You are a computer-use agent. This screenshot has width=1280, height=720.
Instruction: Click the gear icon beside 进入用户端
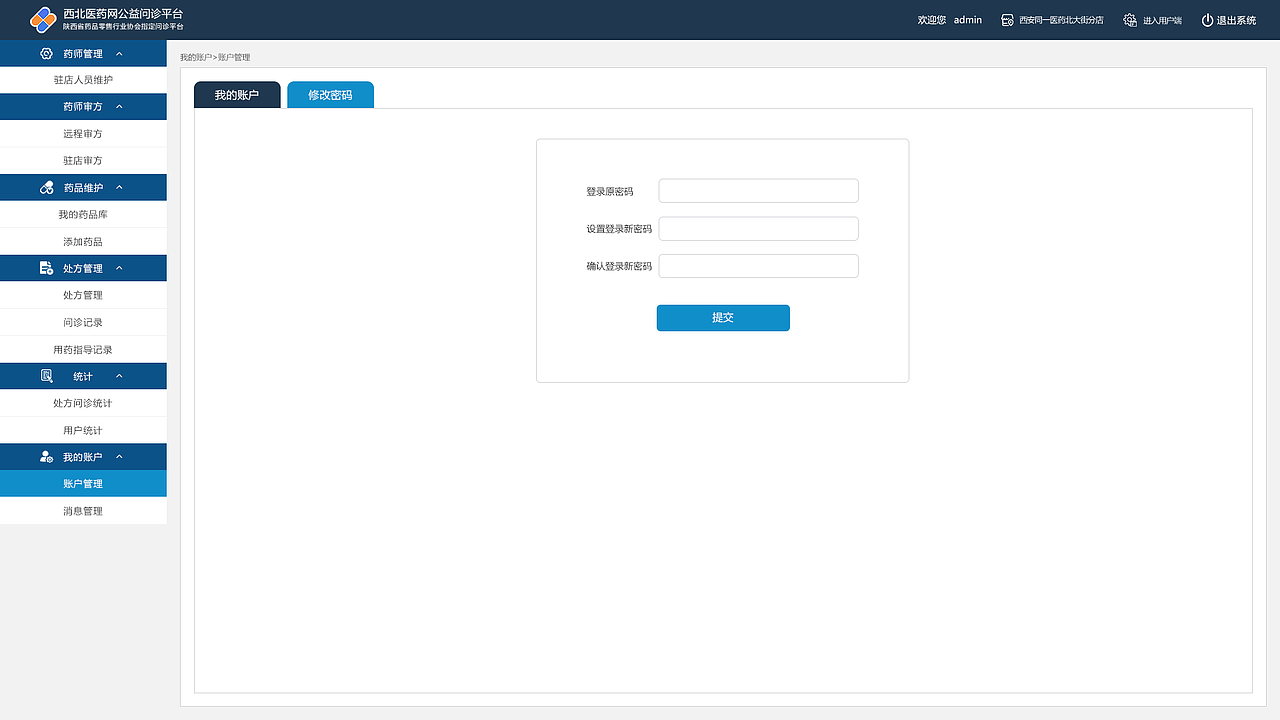pos(1130,20)
